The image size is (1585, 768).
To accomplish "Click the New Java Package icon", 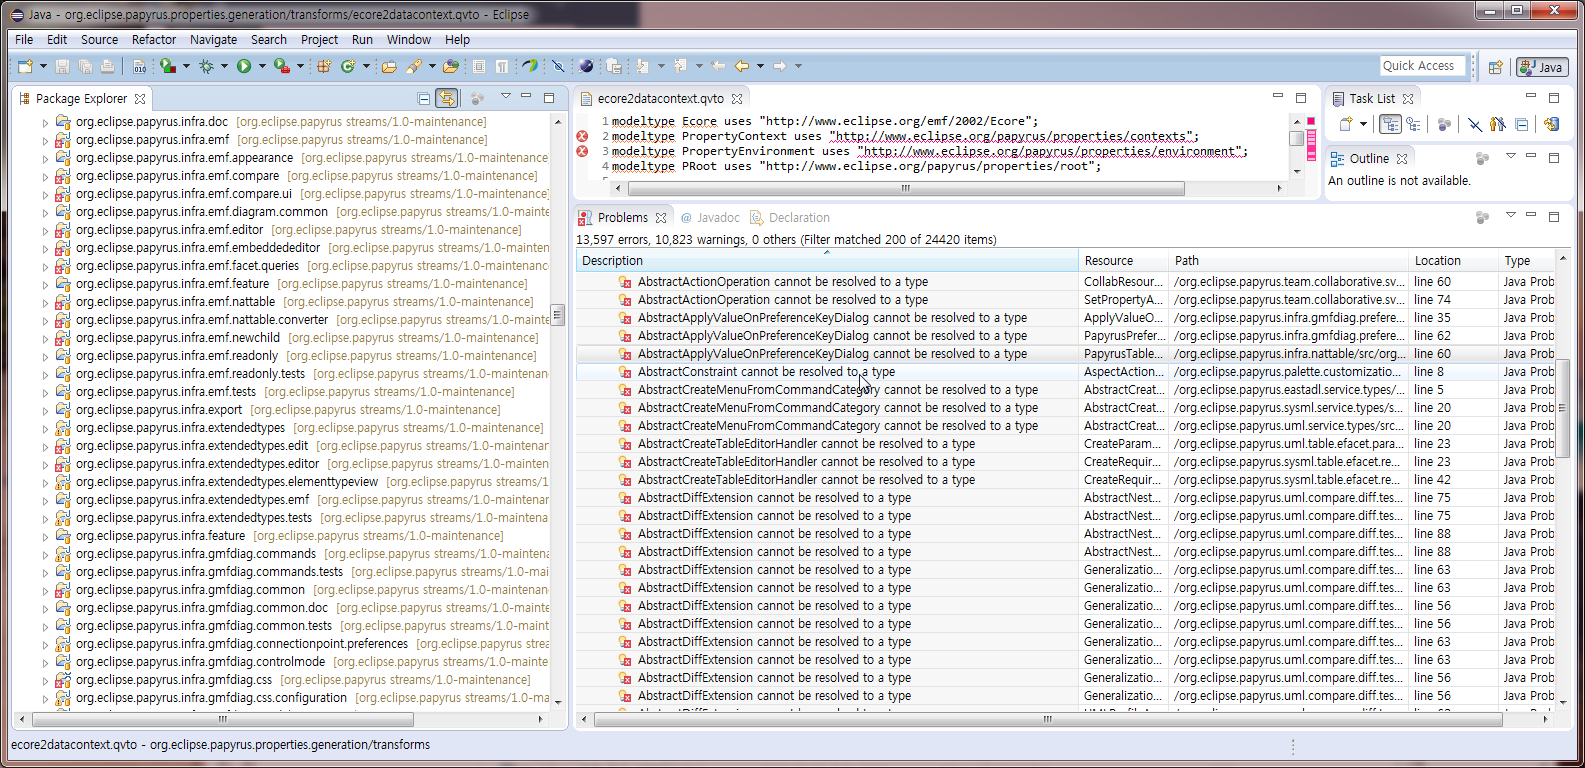I will pos(324,66).
